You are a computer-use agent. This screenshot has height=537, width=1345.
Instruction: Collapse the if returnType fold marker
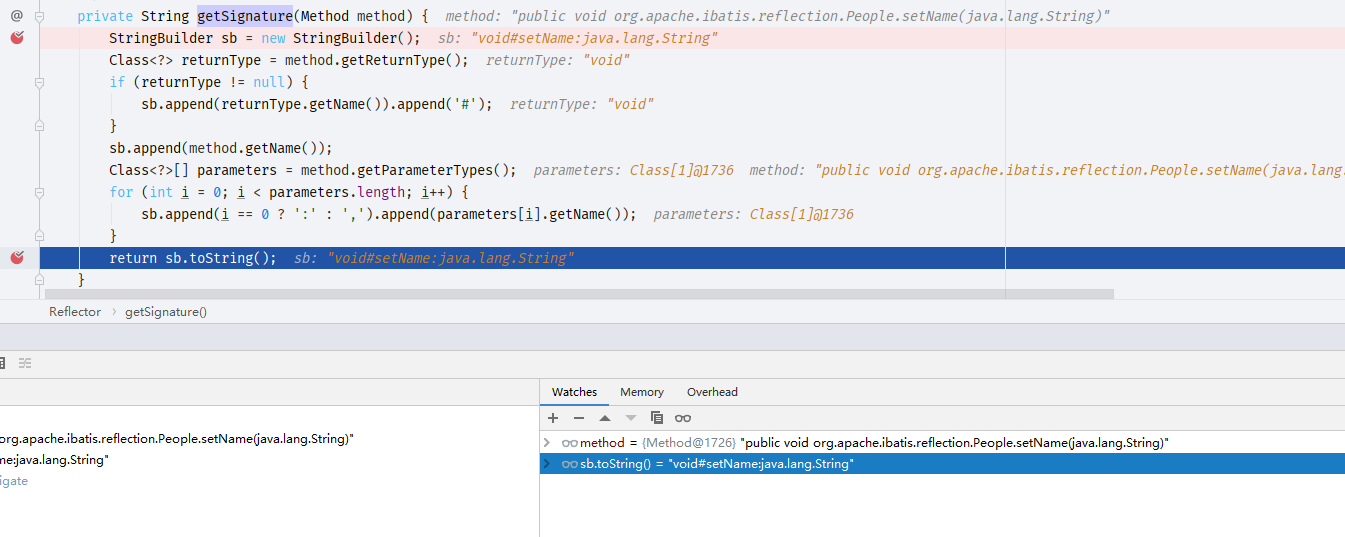coord(39,82)
